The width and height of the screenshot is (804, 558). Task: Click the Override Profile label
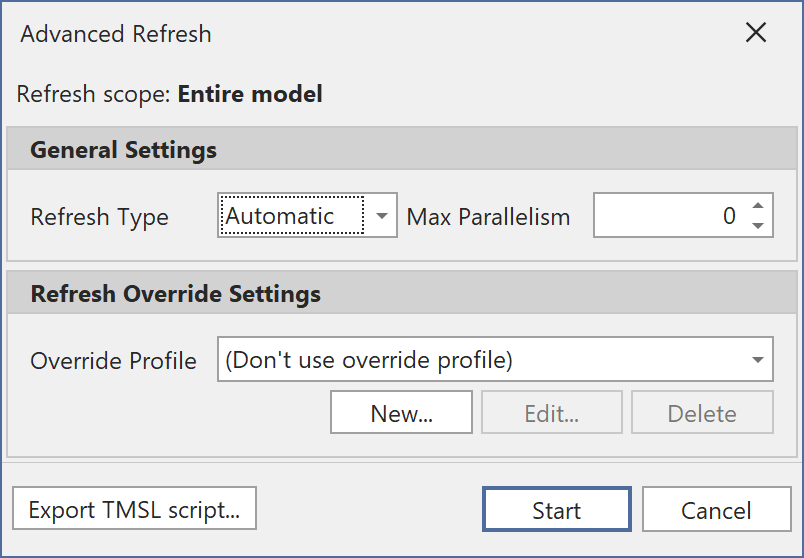tap(114, 361)
